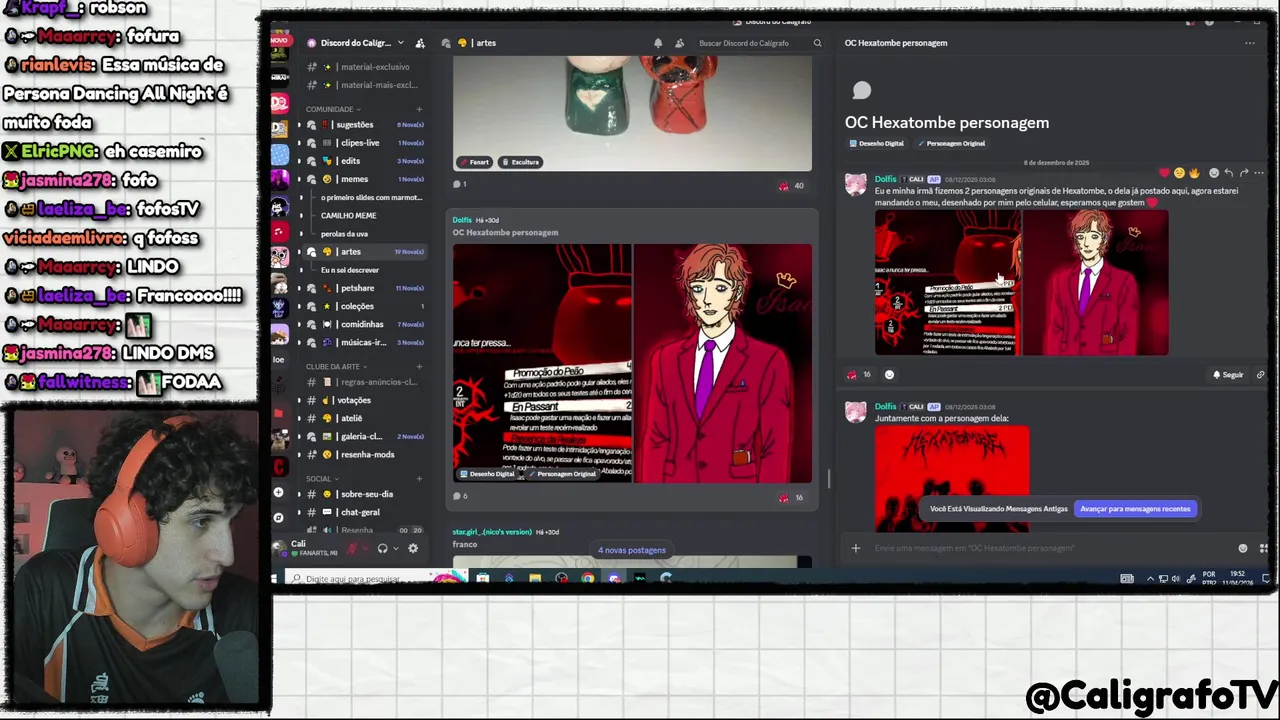This screenshot has height=720, width=1280.
Task: Click Avançar para mensagens recentes button
Action: coord(1135,509)
